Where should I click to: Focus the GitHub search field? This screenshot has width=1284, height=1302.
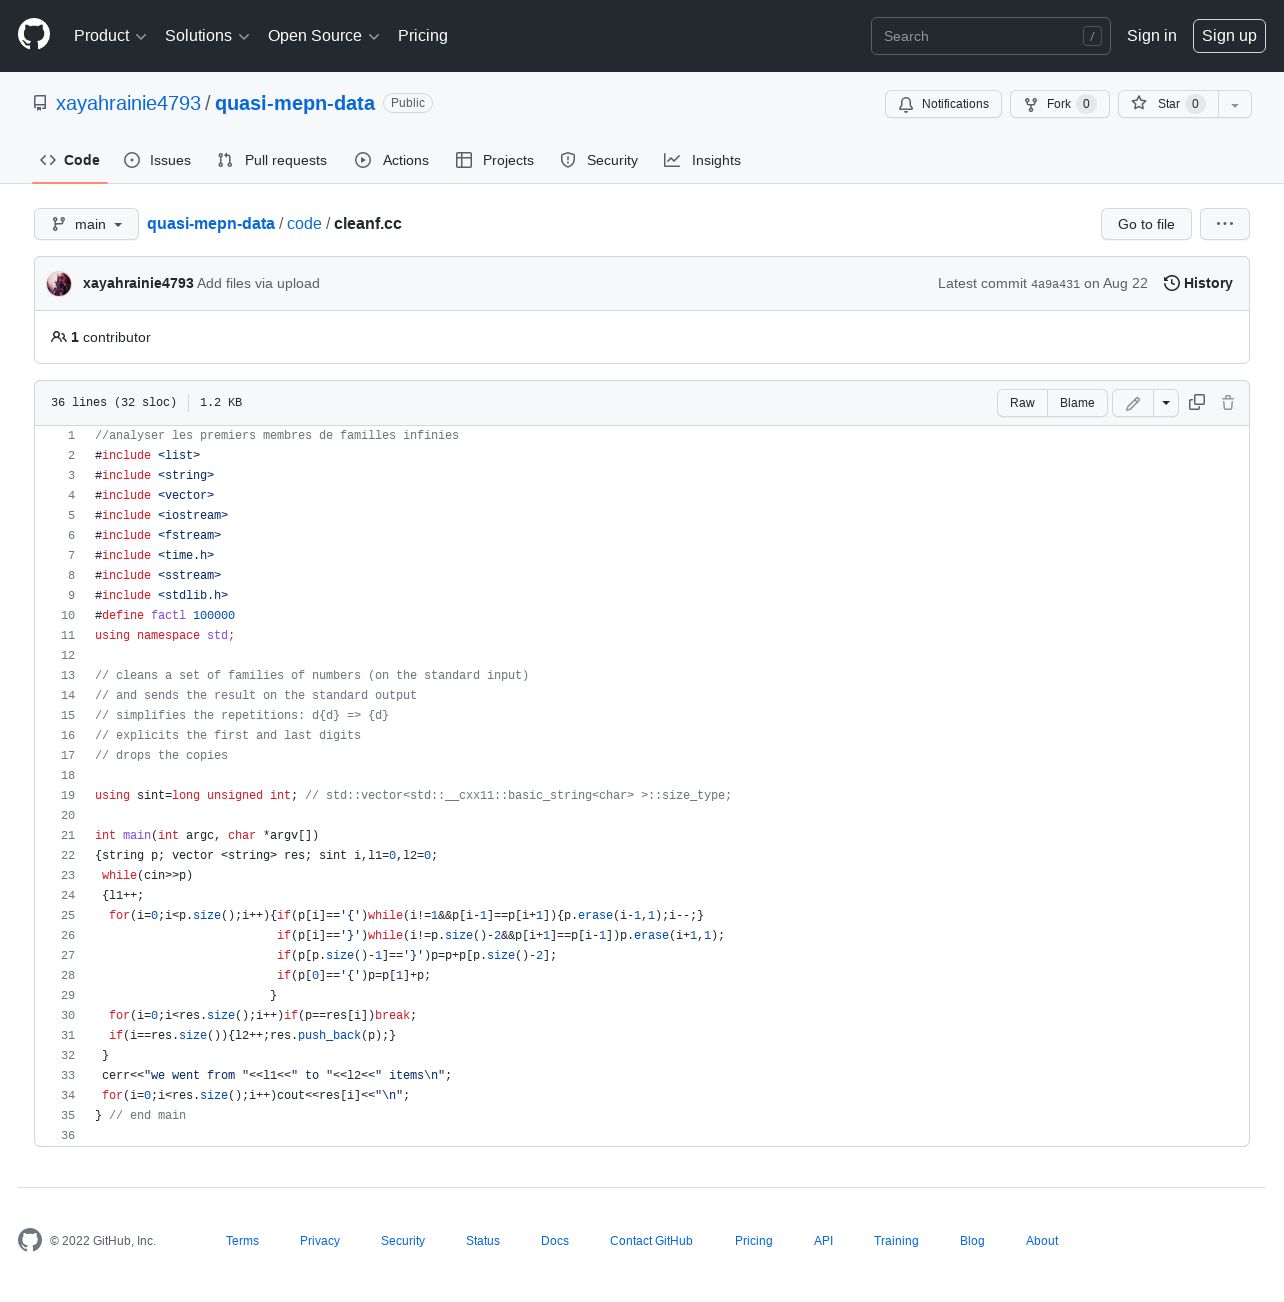click(990, 36)
